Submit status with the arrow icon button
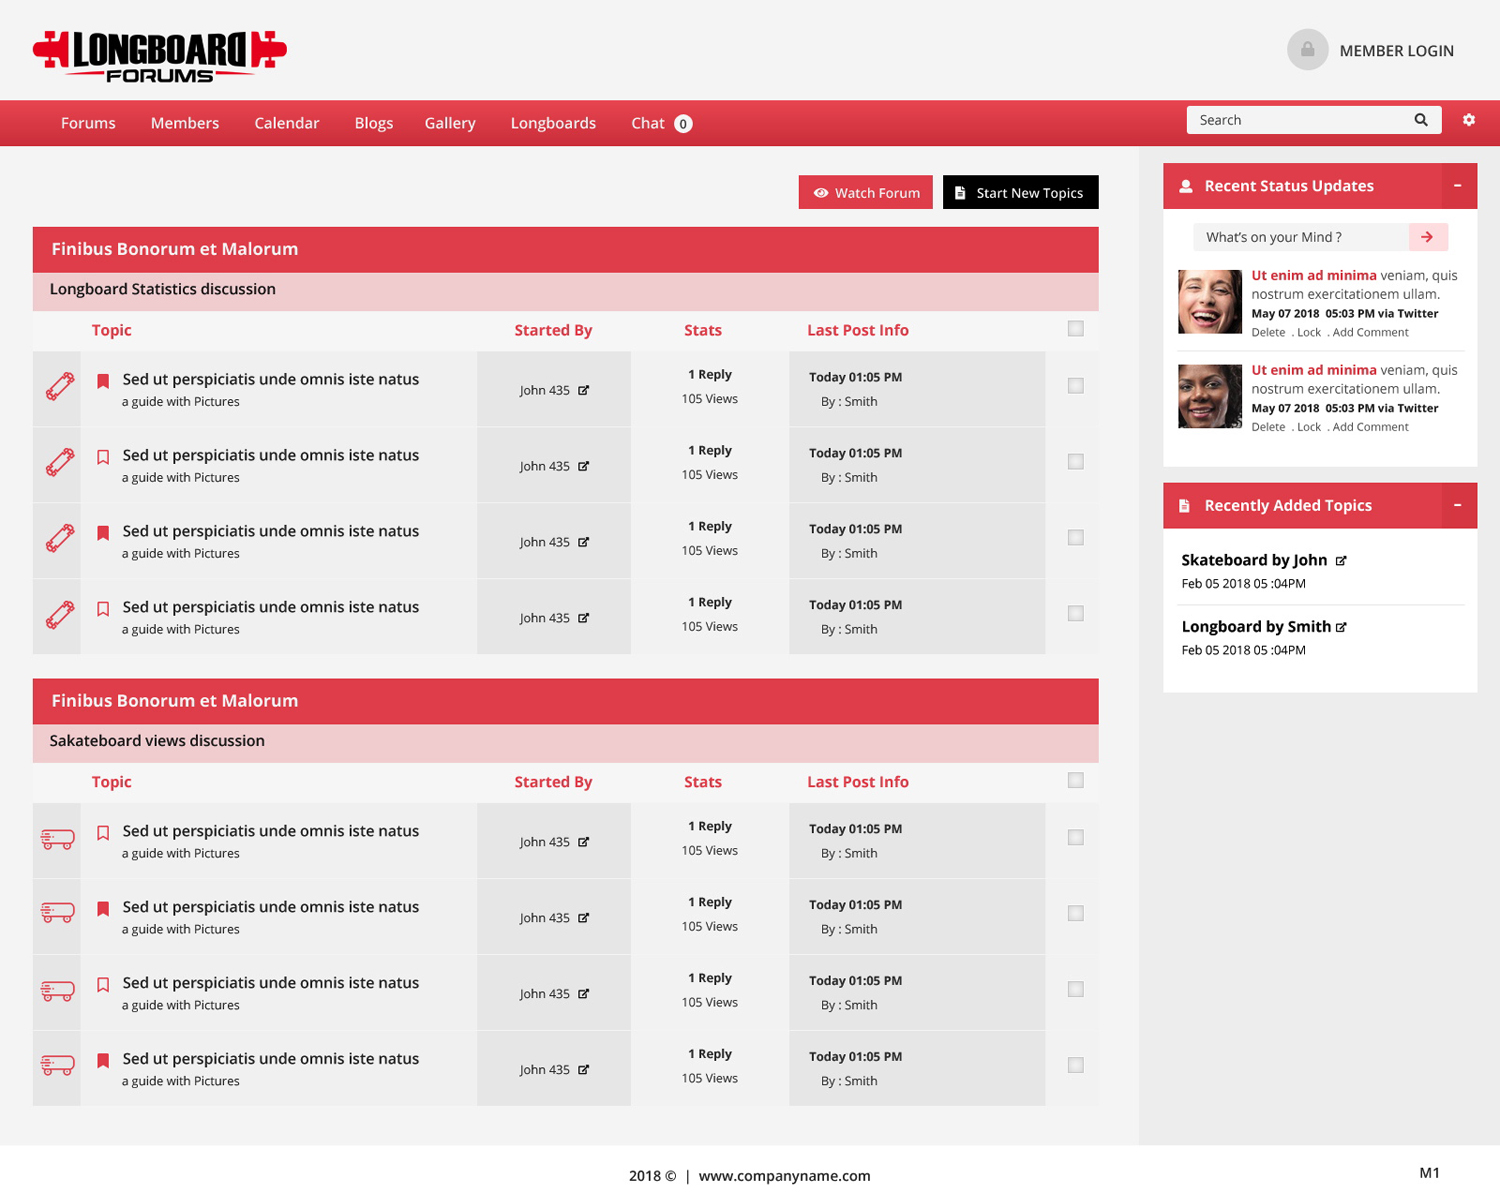Screen dimensions: 1500x1193 tap(1427, 237)
